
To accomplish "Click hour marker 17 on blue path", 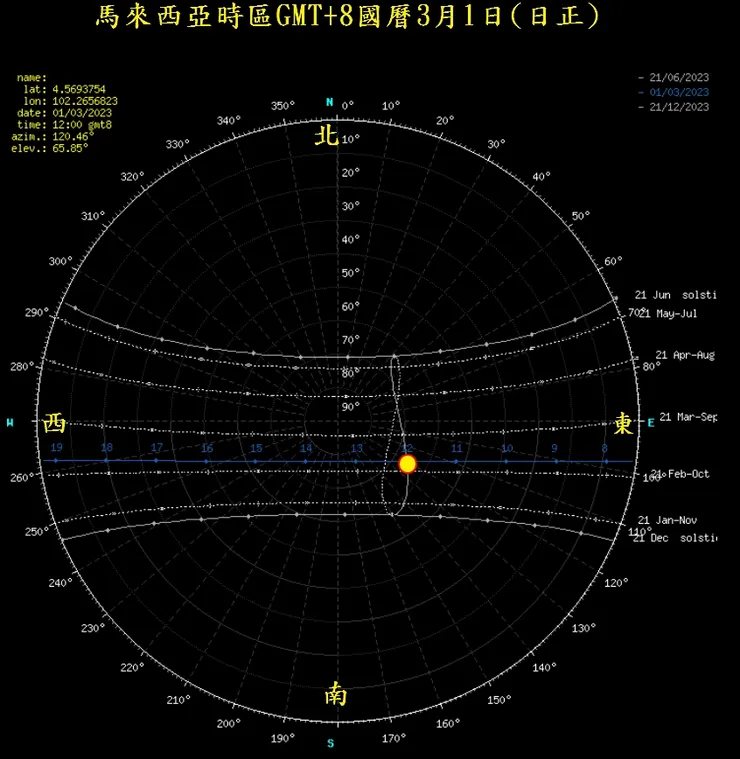I will [x=157, y=447].
